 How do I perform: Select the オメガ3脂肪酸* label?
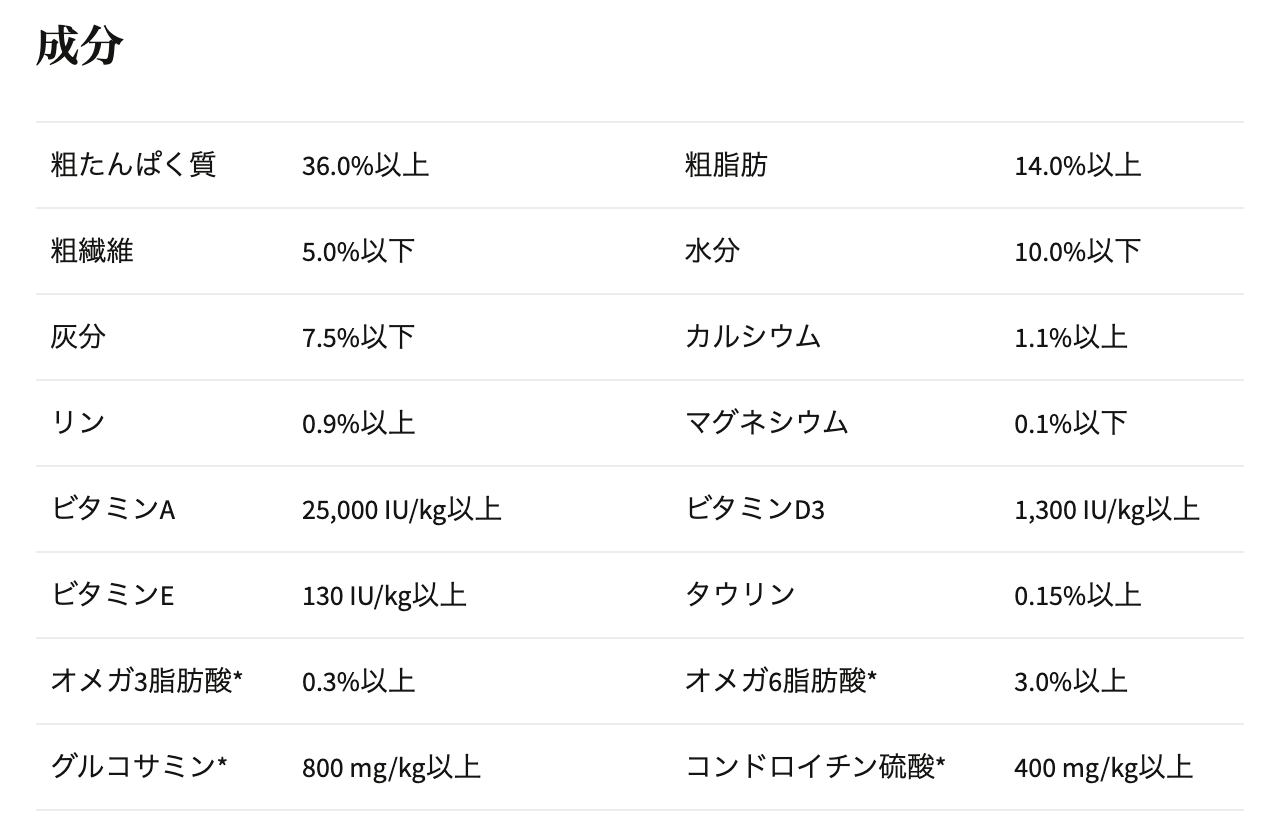click(x=147, y=681)
